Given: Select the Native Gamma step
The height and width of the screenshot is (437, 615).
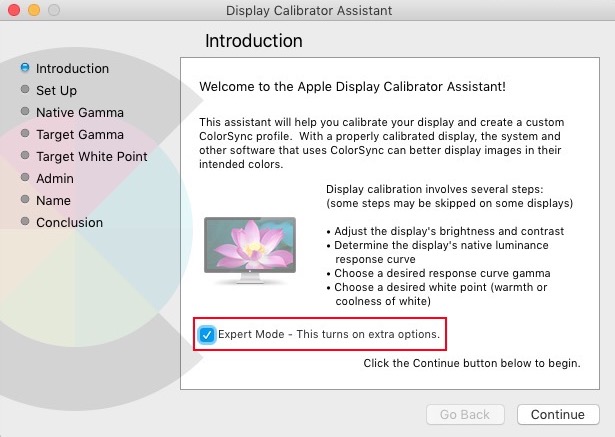Looking at the screenshot, I should pos(80,113).
